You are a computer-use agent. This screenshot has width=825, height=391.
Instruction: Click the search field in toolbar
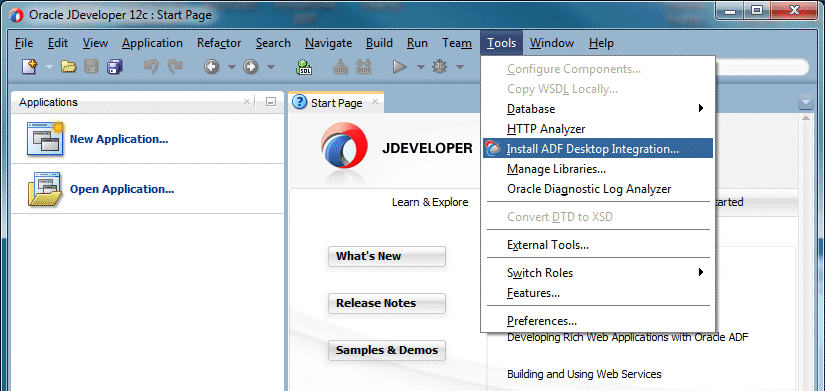pyautogui.click(x=762, y=67)
